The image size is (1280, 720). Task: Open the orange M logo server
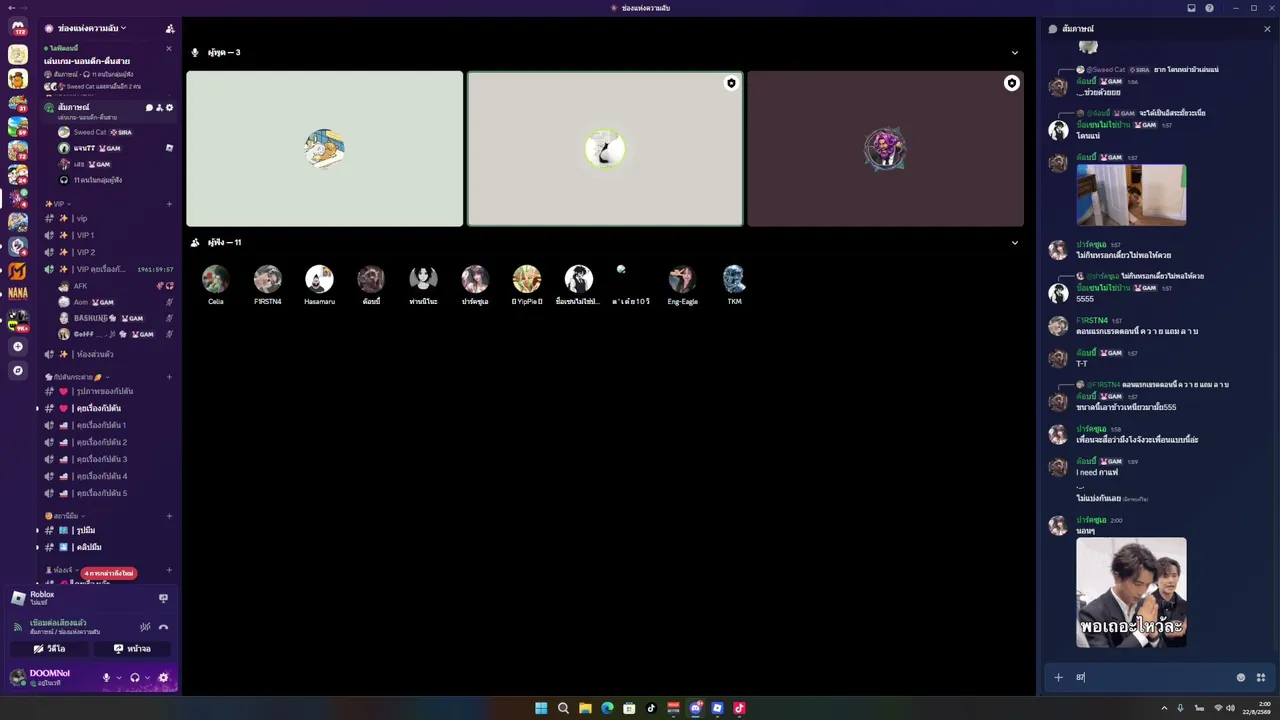click(17, 270)
